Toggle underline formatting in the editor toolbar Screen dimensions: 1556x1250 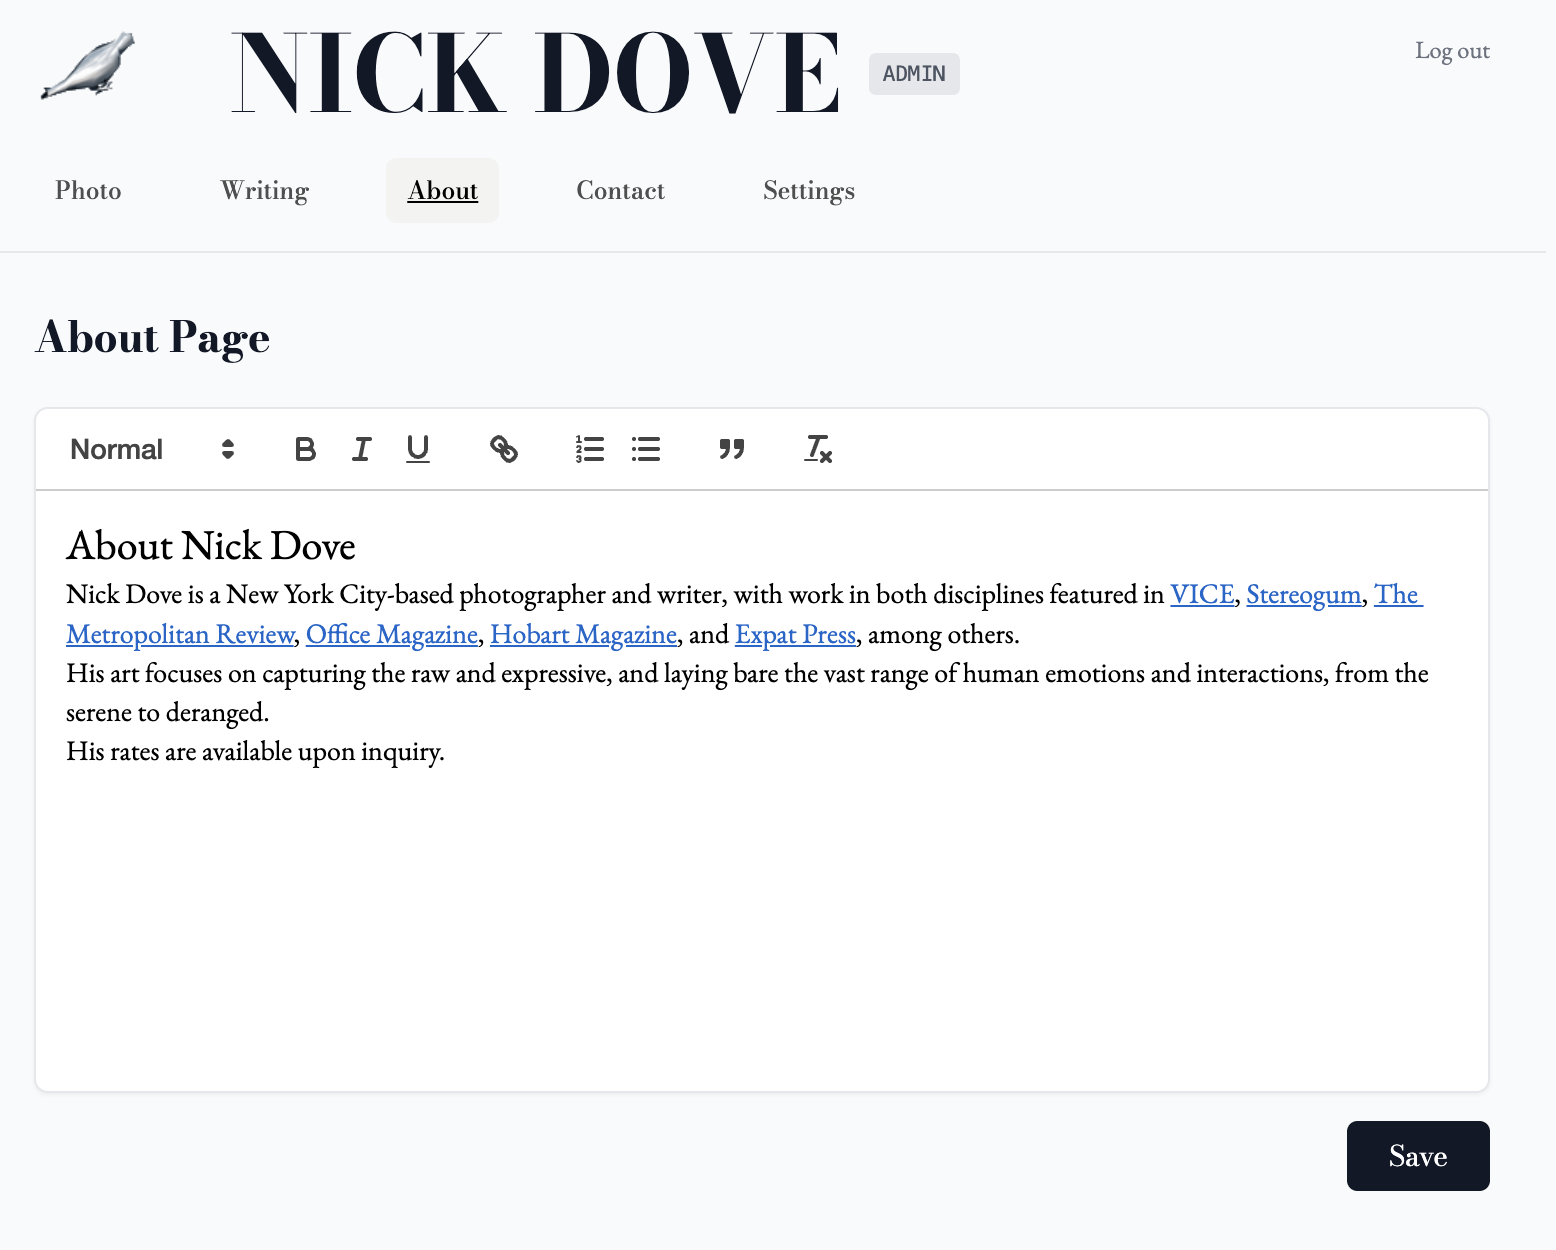coord(418,449)
